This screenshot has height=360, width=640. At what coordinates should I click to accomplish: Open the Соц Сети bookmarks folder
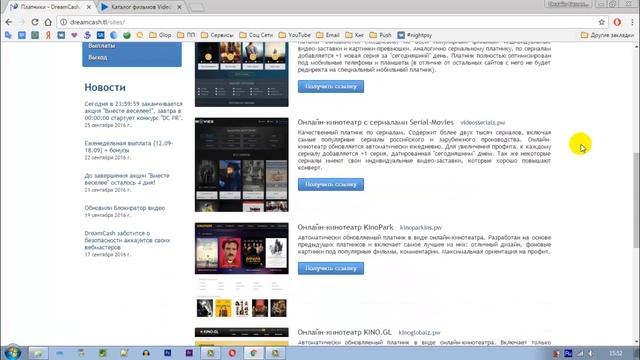point(256,35)
